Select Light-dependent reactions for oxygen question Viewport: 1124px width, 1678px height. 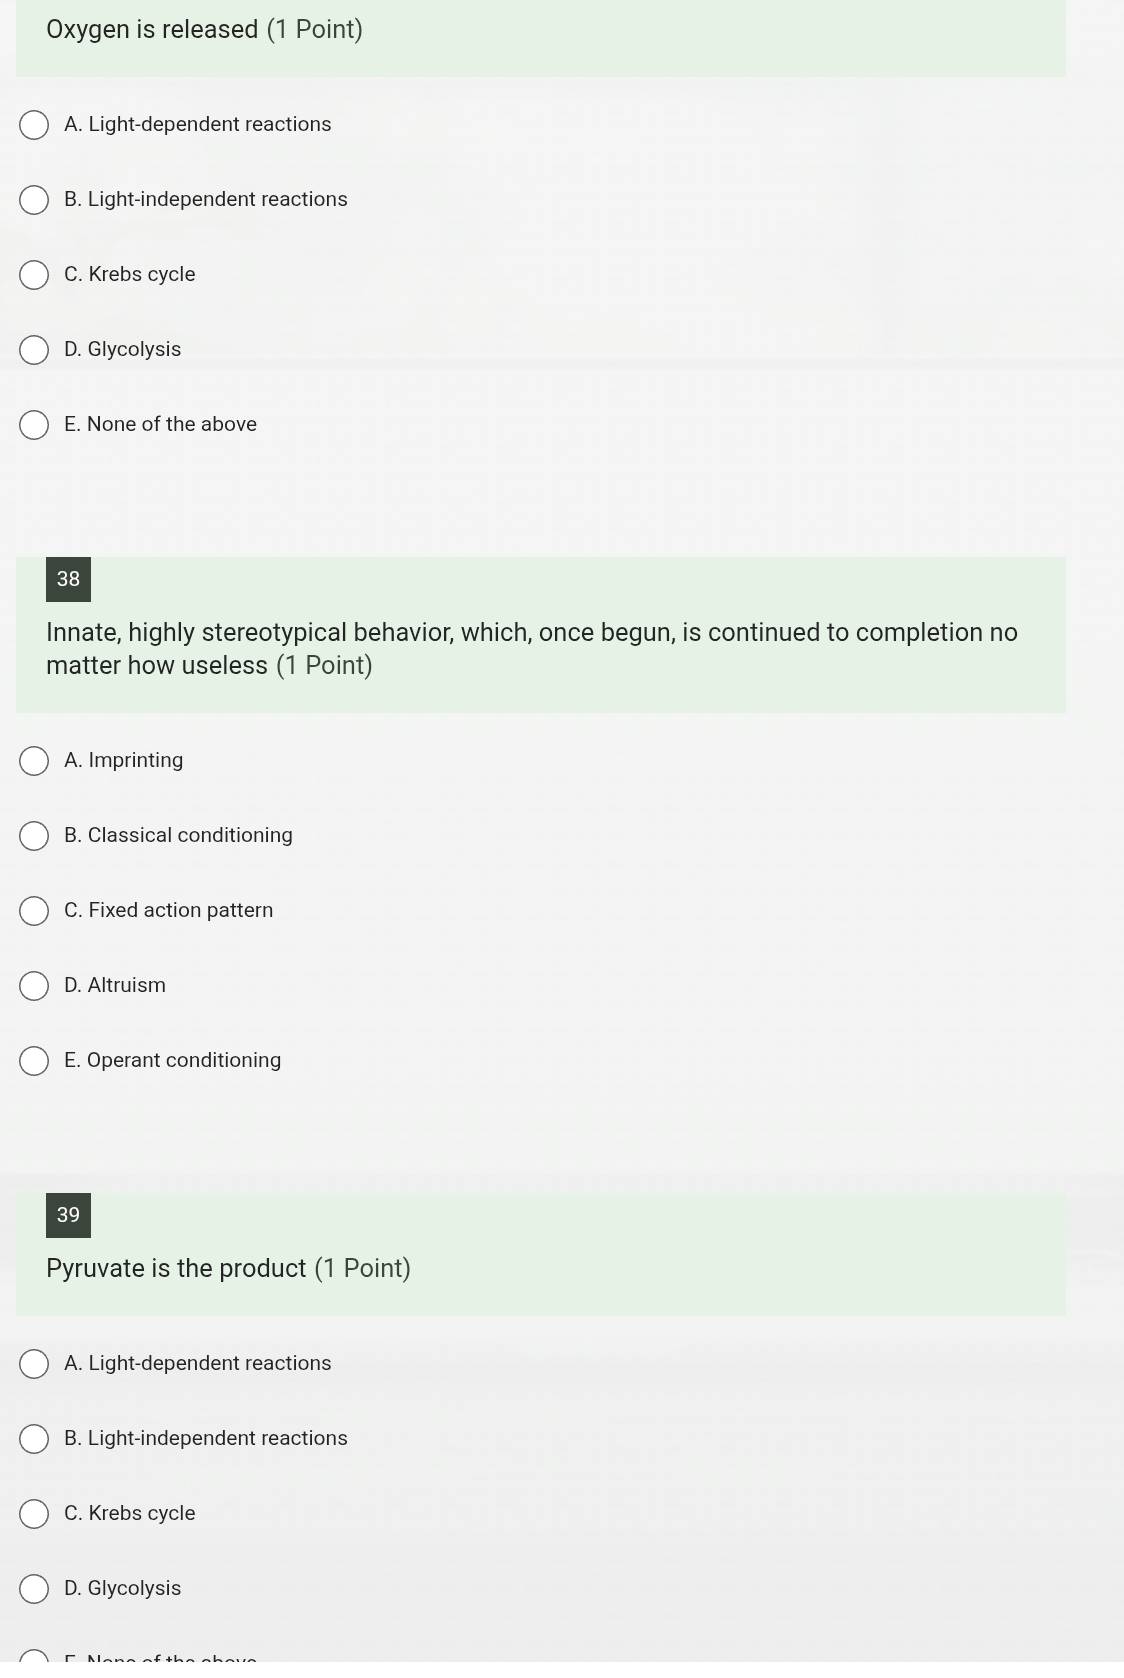[x=34, y=125]
